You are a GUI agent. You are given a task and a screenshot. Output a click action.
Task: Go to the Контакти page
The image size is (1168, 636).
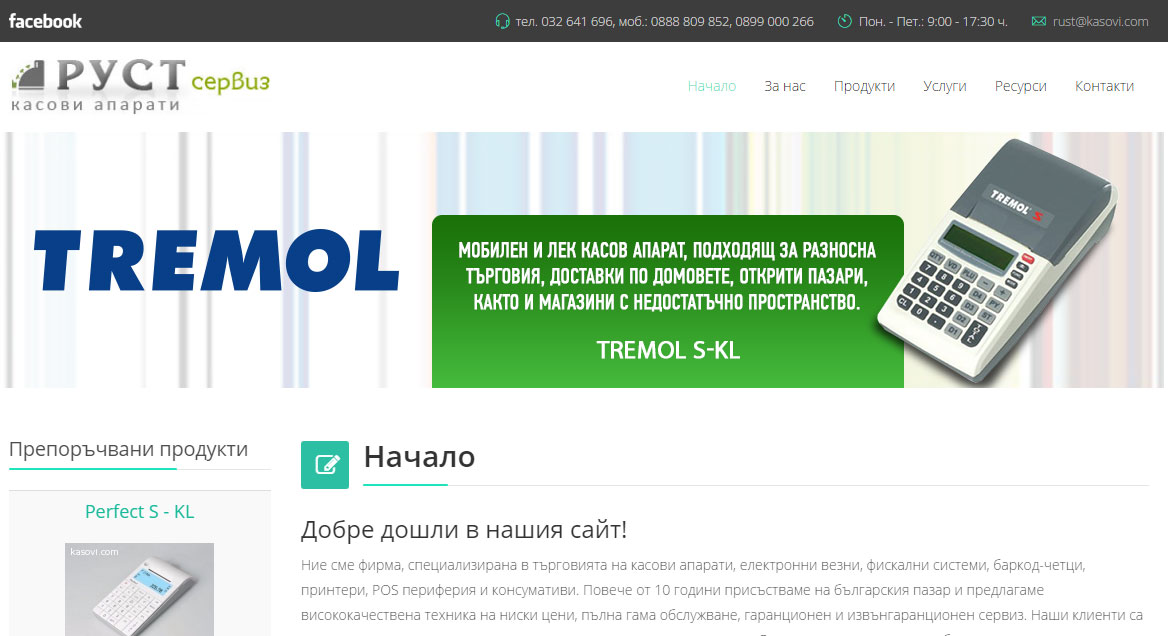(1104, 86)
